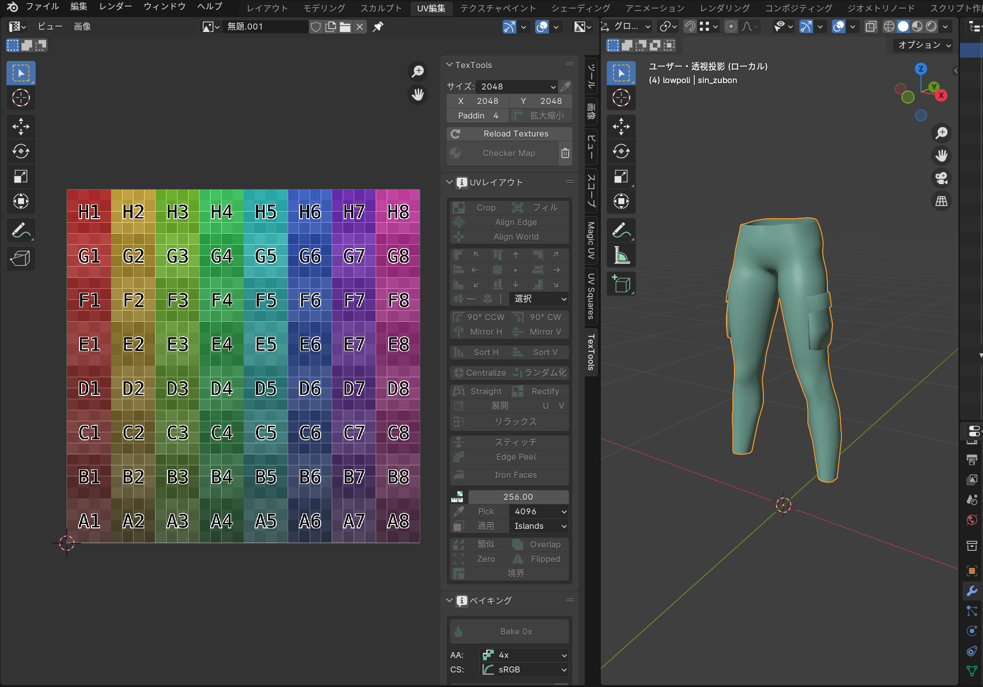This screenshot has width=983, height=687.
Task: Select the Add Cube tool in the 3D viewport
Action: [x=621, y=284]
